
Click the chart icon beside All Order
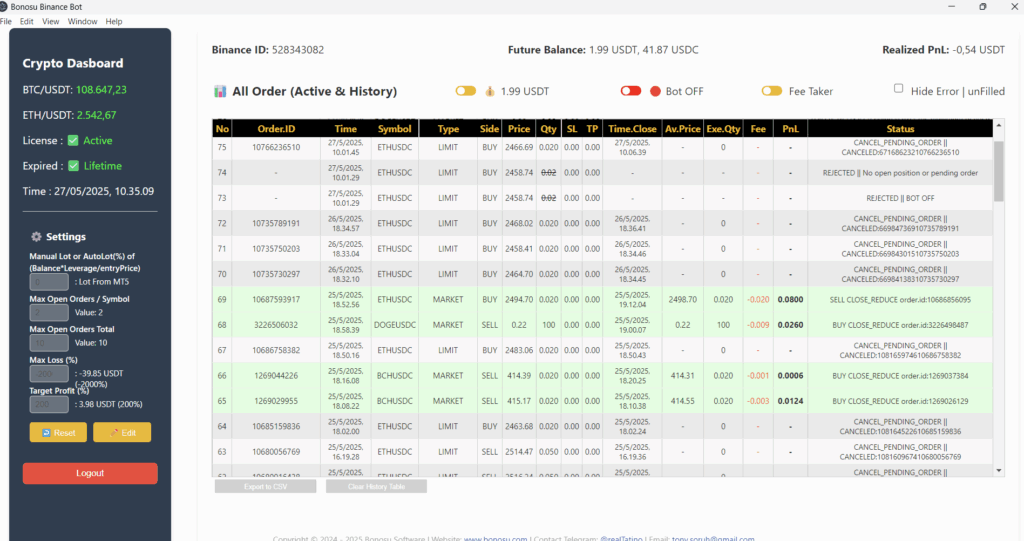(x=220, y=91)
